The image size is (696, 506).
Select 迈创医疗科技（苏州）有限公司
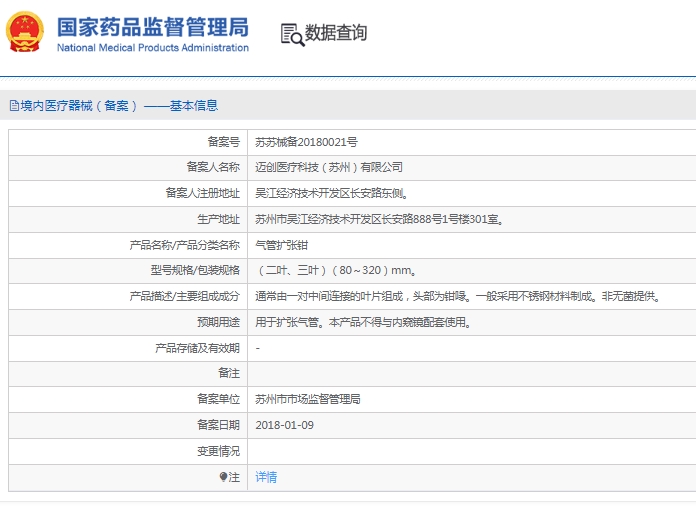329,167
